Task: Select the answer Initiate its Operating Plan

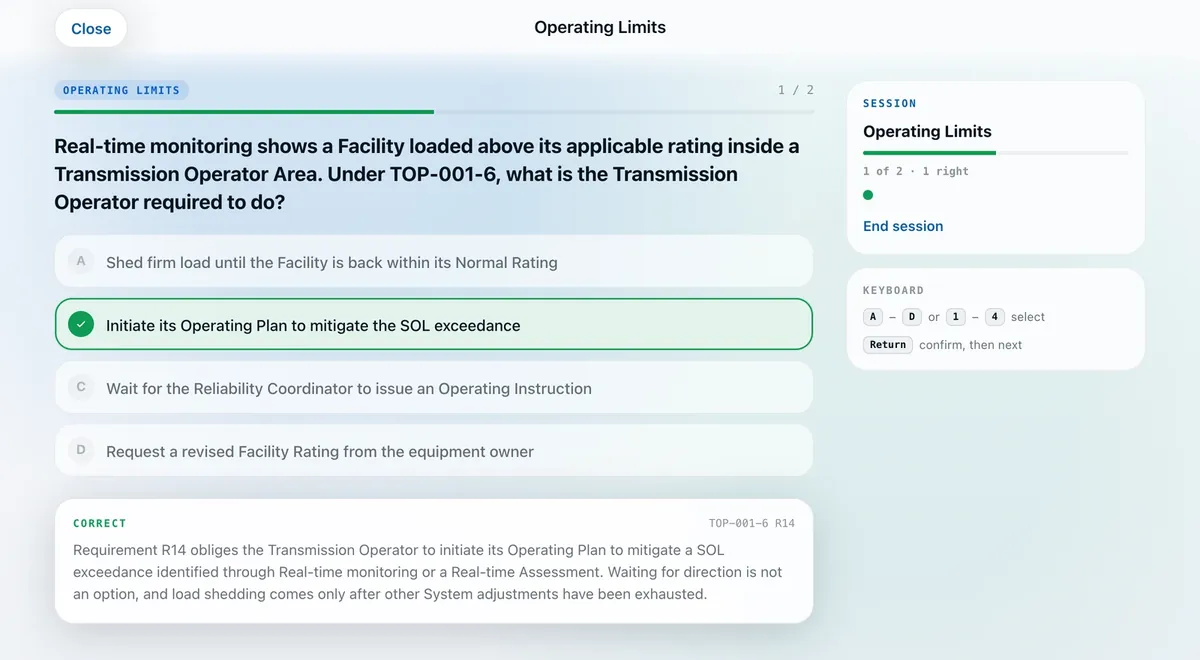Action: click(x=434, y=325)
